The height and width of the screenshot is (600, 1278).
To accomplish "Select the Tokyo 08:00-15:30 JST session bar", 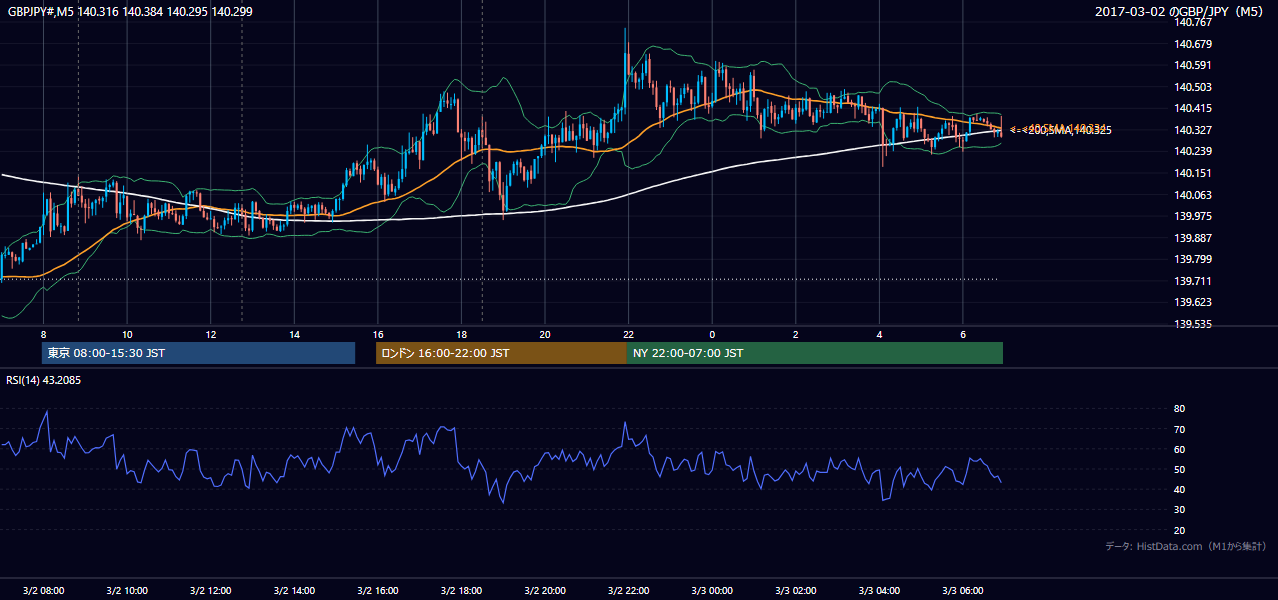I will [x=198, y=353].
